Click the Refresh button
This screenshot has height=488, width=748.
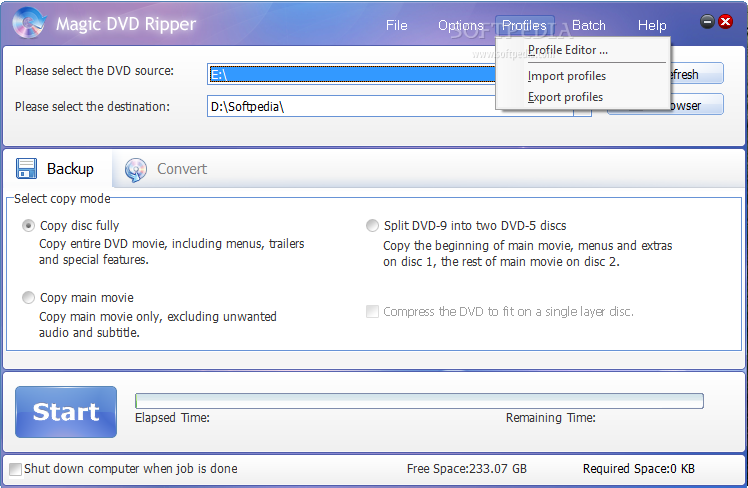tap(697, 74)
